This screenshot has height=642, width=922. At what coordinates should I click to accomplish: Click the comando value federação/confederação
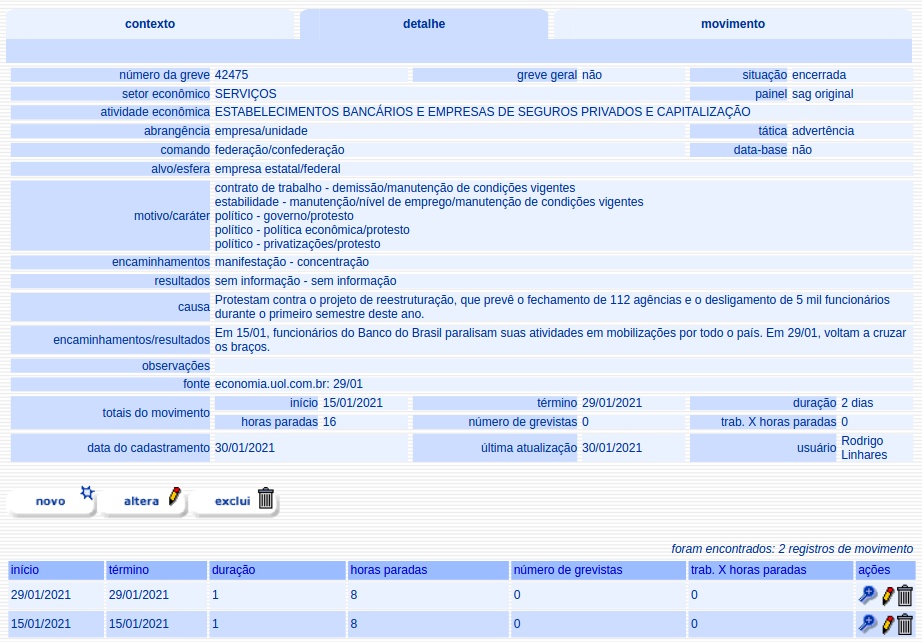point(279,150)
